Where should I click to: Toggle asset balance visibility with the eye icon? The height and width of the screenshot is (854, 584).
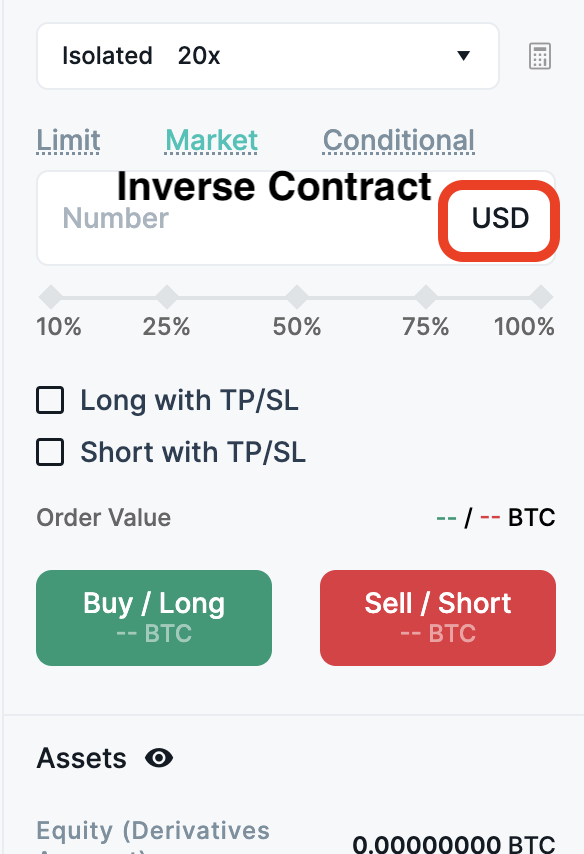coord(160,759)
